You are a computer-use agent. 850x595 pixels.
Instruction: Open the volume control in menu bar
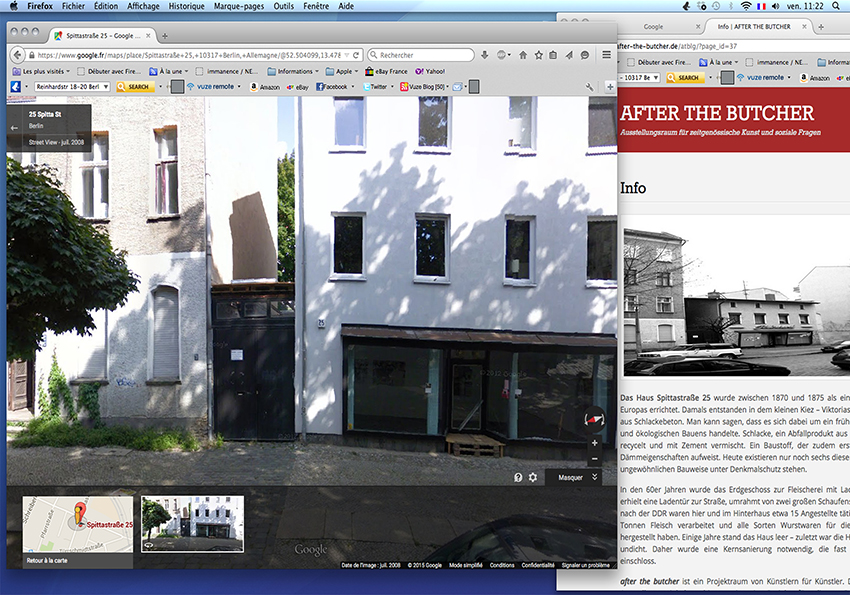776,6
